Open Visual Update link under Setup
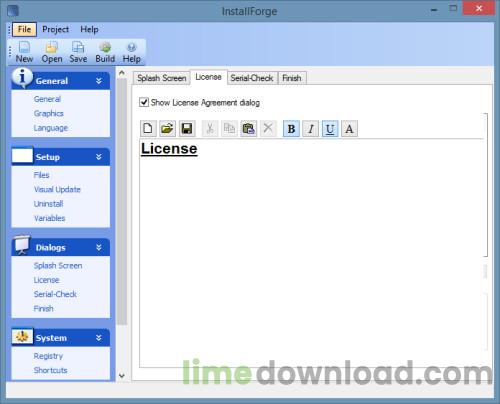This screenshot has height=404, width=500. 57,189
